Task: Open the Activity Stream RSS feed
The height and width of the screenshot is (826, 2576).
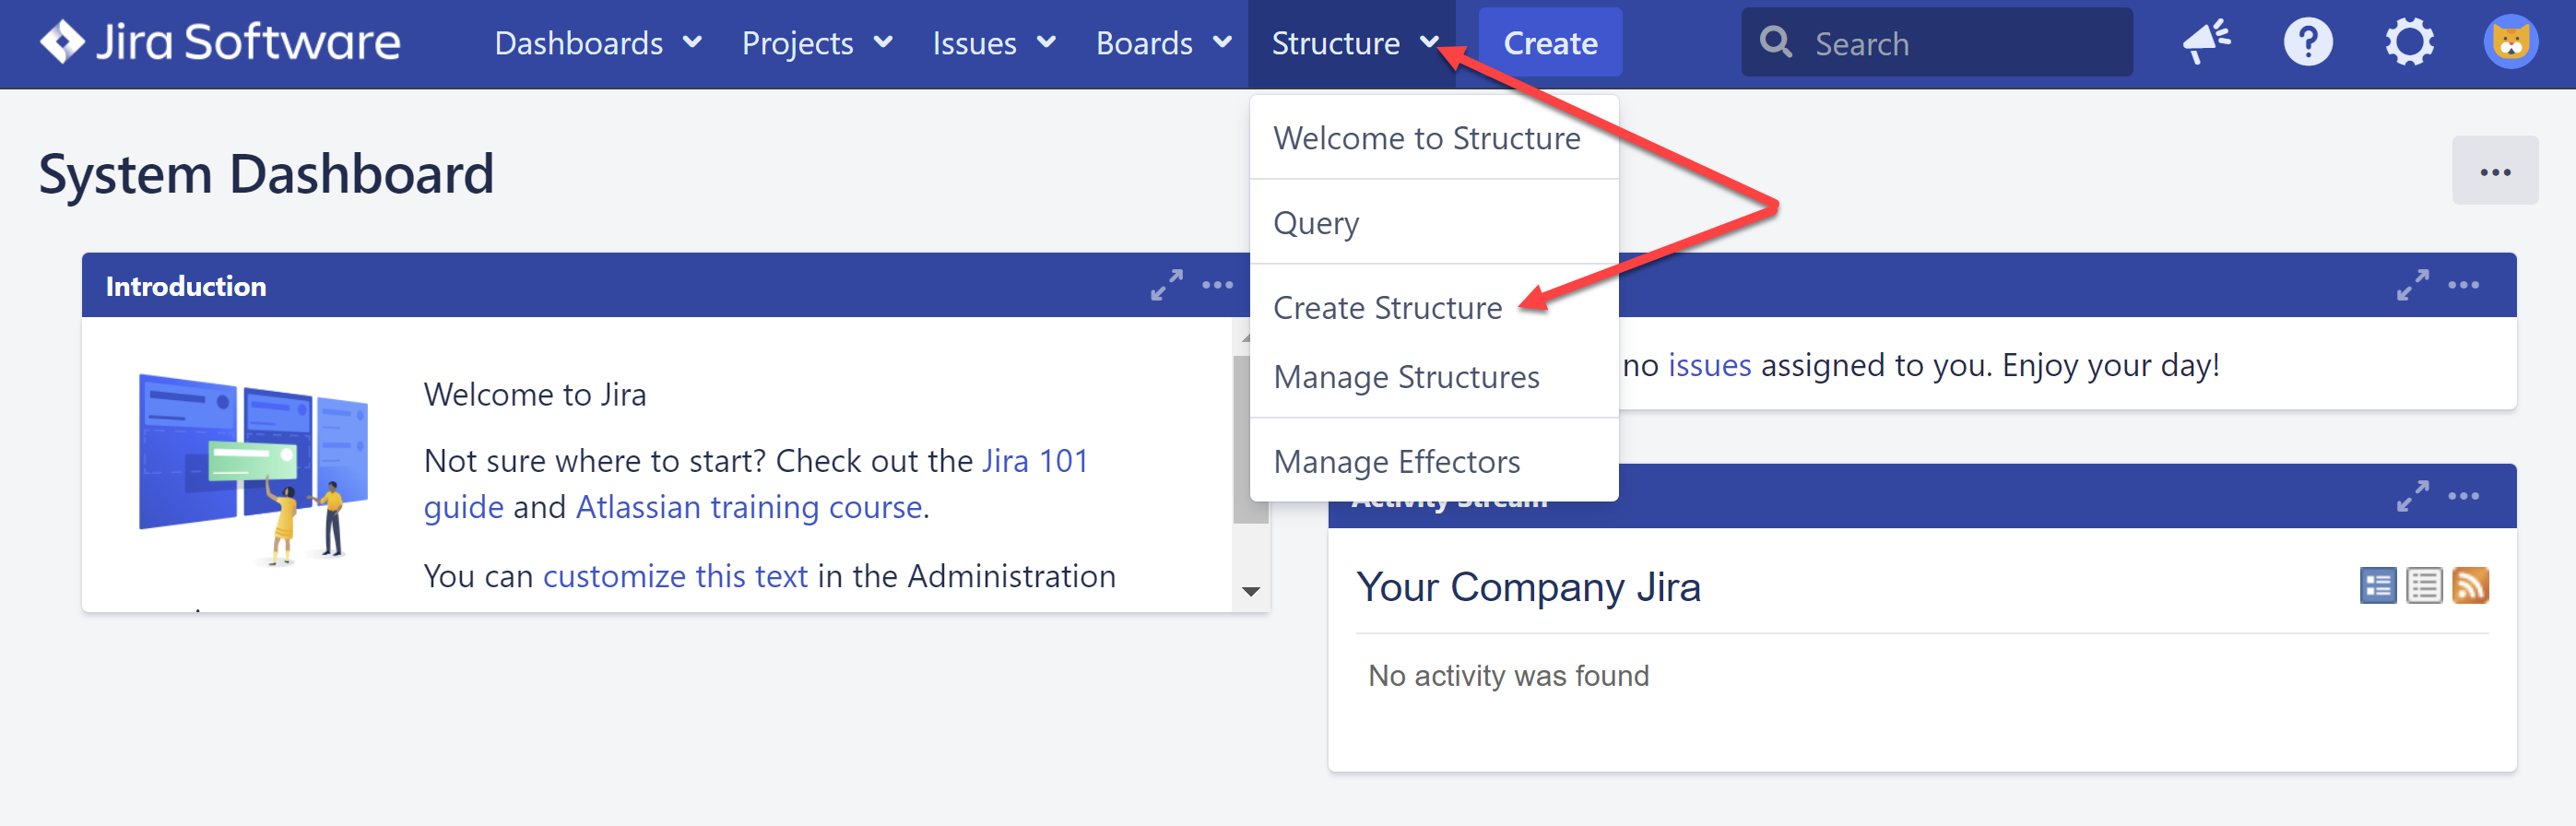Action: [x=2470, y=586]
